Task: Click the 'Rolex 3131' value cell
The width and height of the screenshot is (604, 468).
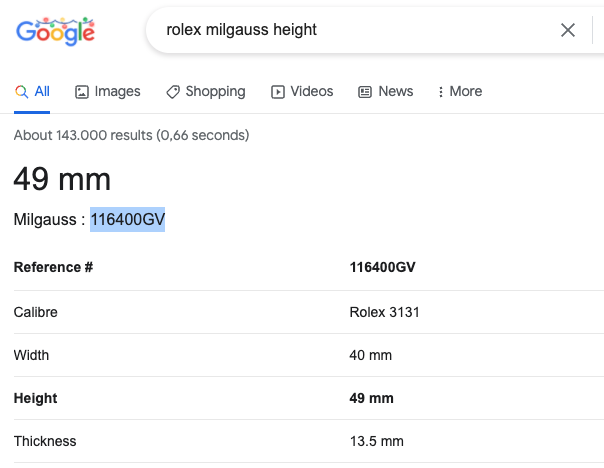Action: click(384, 312)
